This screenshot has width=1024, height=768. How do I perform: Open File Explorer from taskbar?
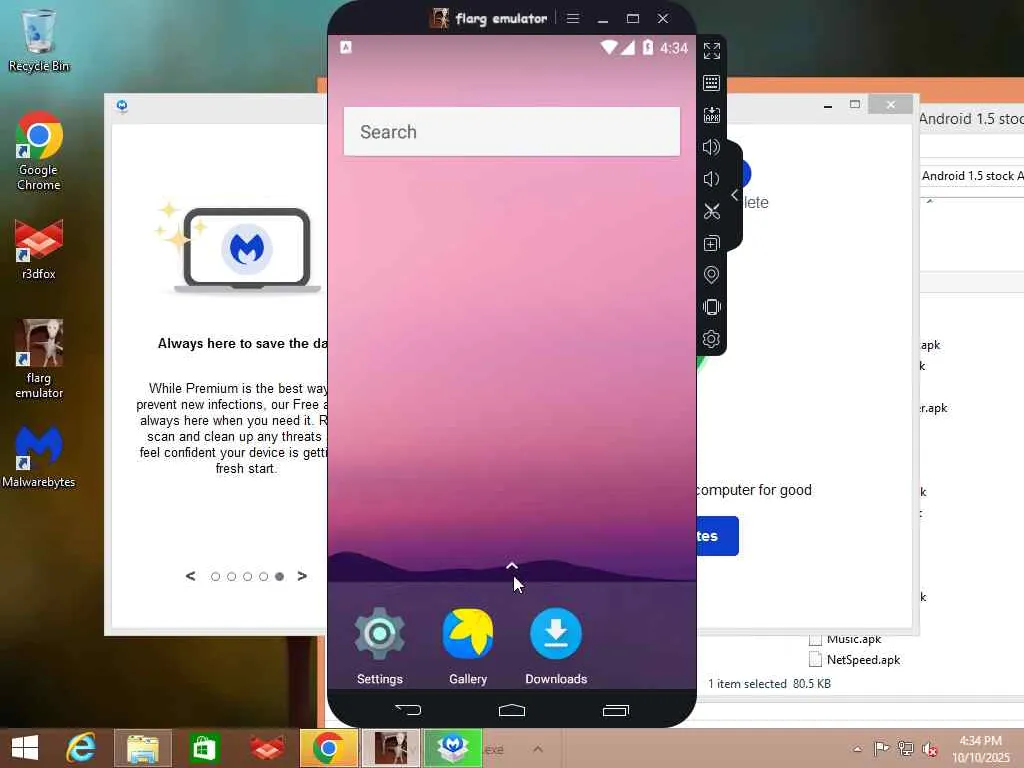(x=142, y=748)
